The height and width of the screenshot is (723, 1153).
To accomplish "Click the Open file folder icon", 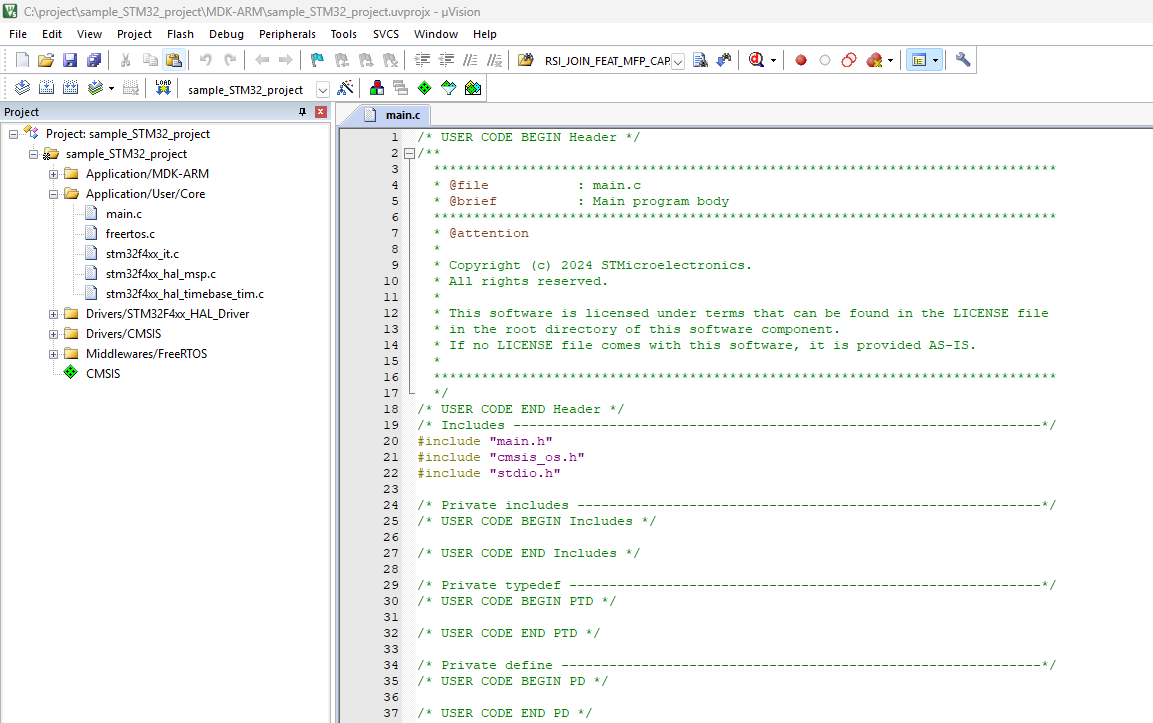I will pyautogui.click(x=46, y=60).
